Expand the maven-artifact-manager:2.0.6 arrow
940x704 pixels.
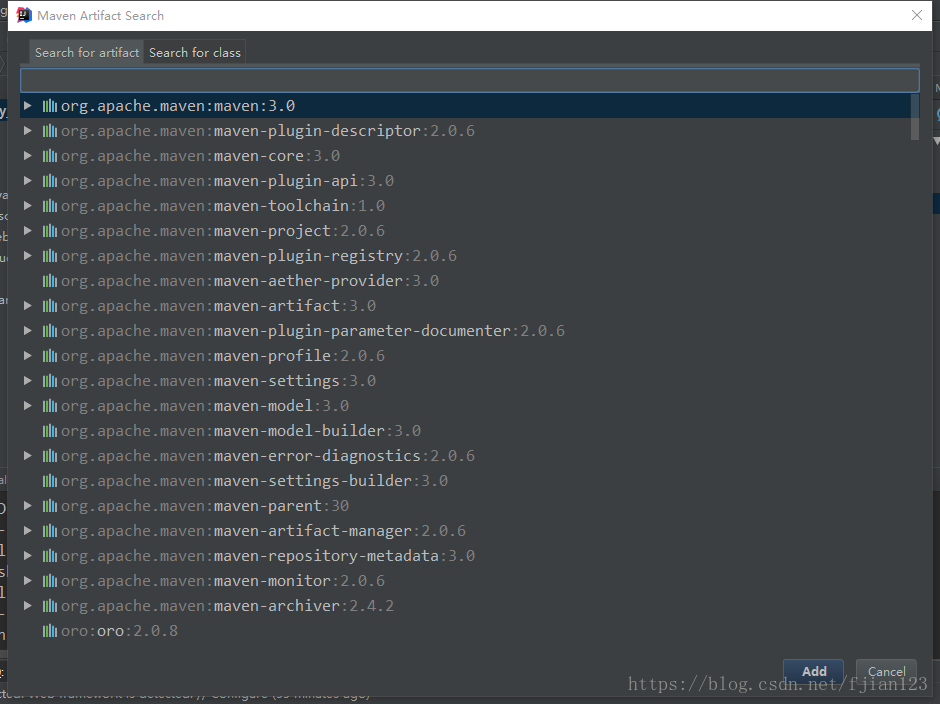pyautogui.click(x=28, y=531)
